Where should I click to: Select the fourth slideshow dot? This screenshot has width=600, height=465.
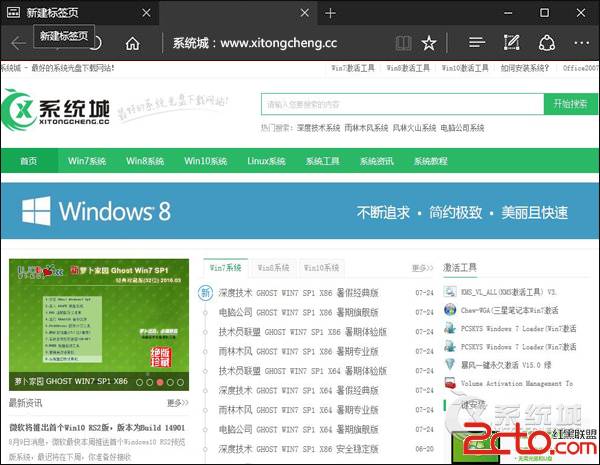[x=170, y=382]
